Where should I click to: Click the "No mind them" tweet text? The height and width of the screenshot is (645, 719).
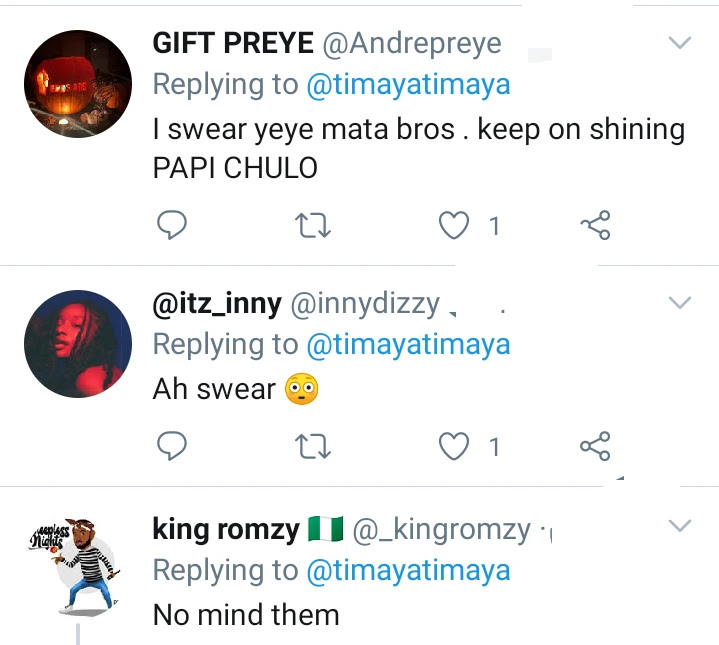pos(246,614)
